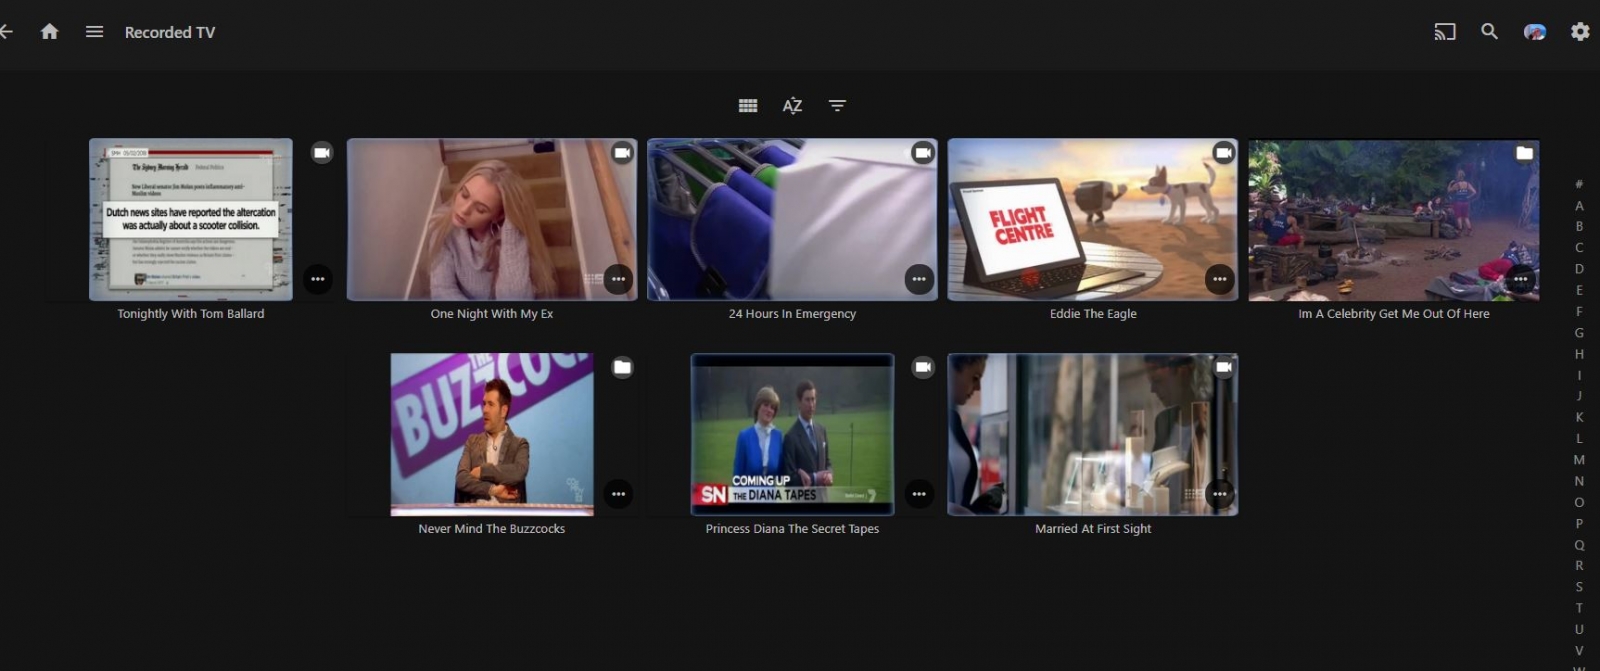Open the A-Z sort options
The image size is (1600, 671).
(792, 105)
